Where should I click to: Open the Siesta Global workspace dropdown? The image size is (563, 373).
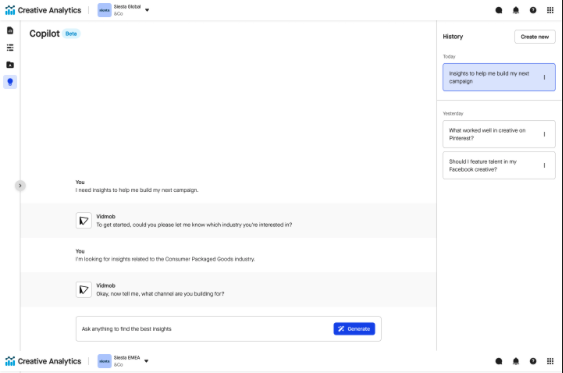pos(147,10)
